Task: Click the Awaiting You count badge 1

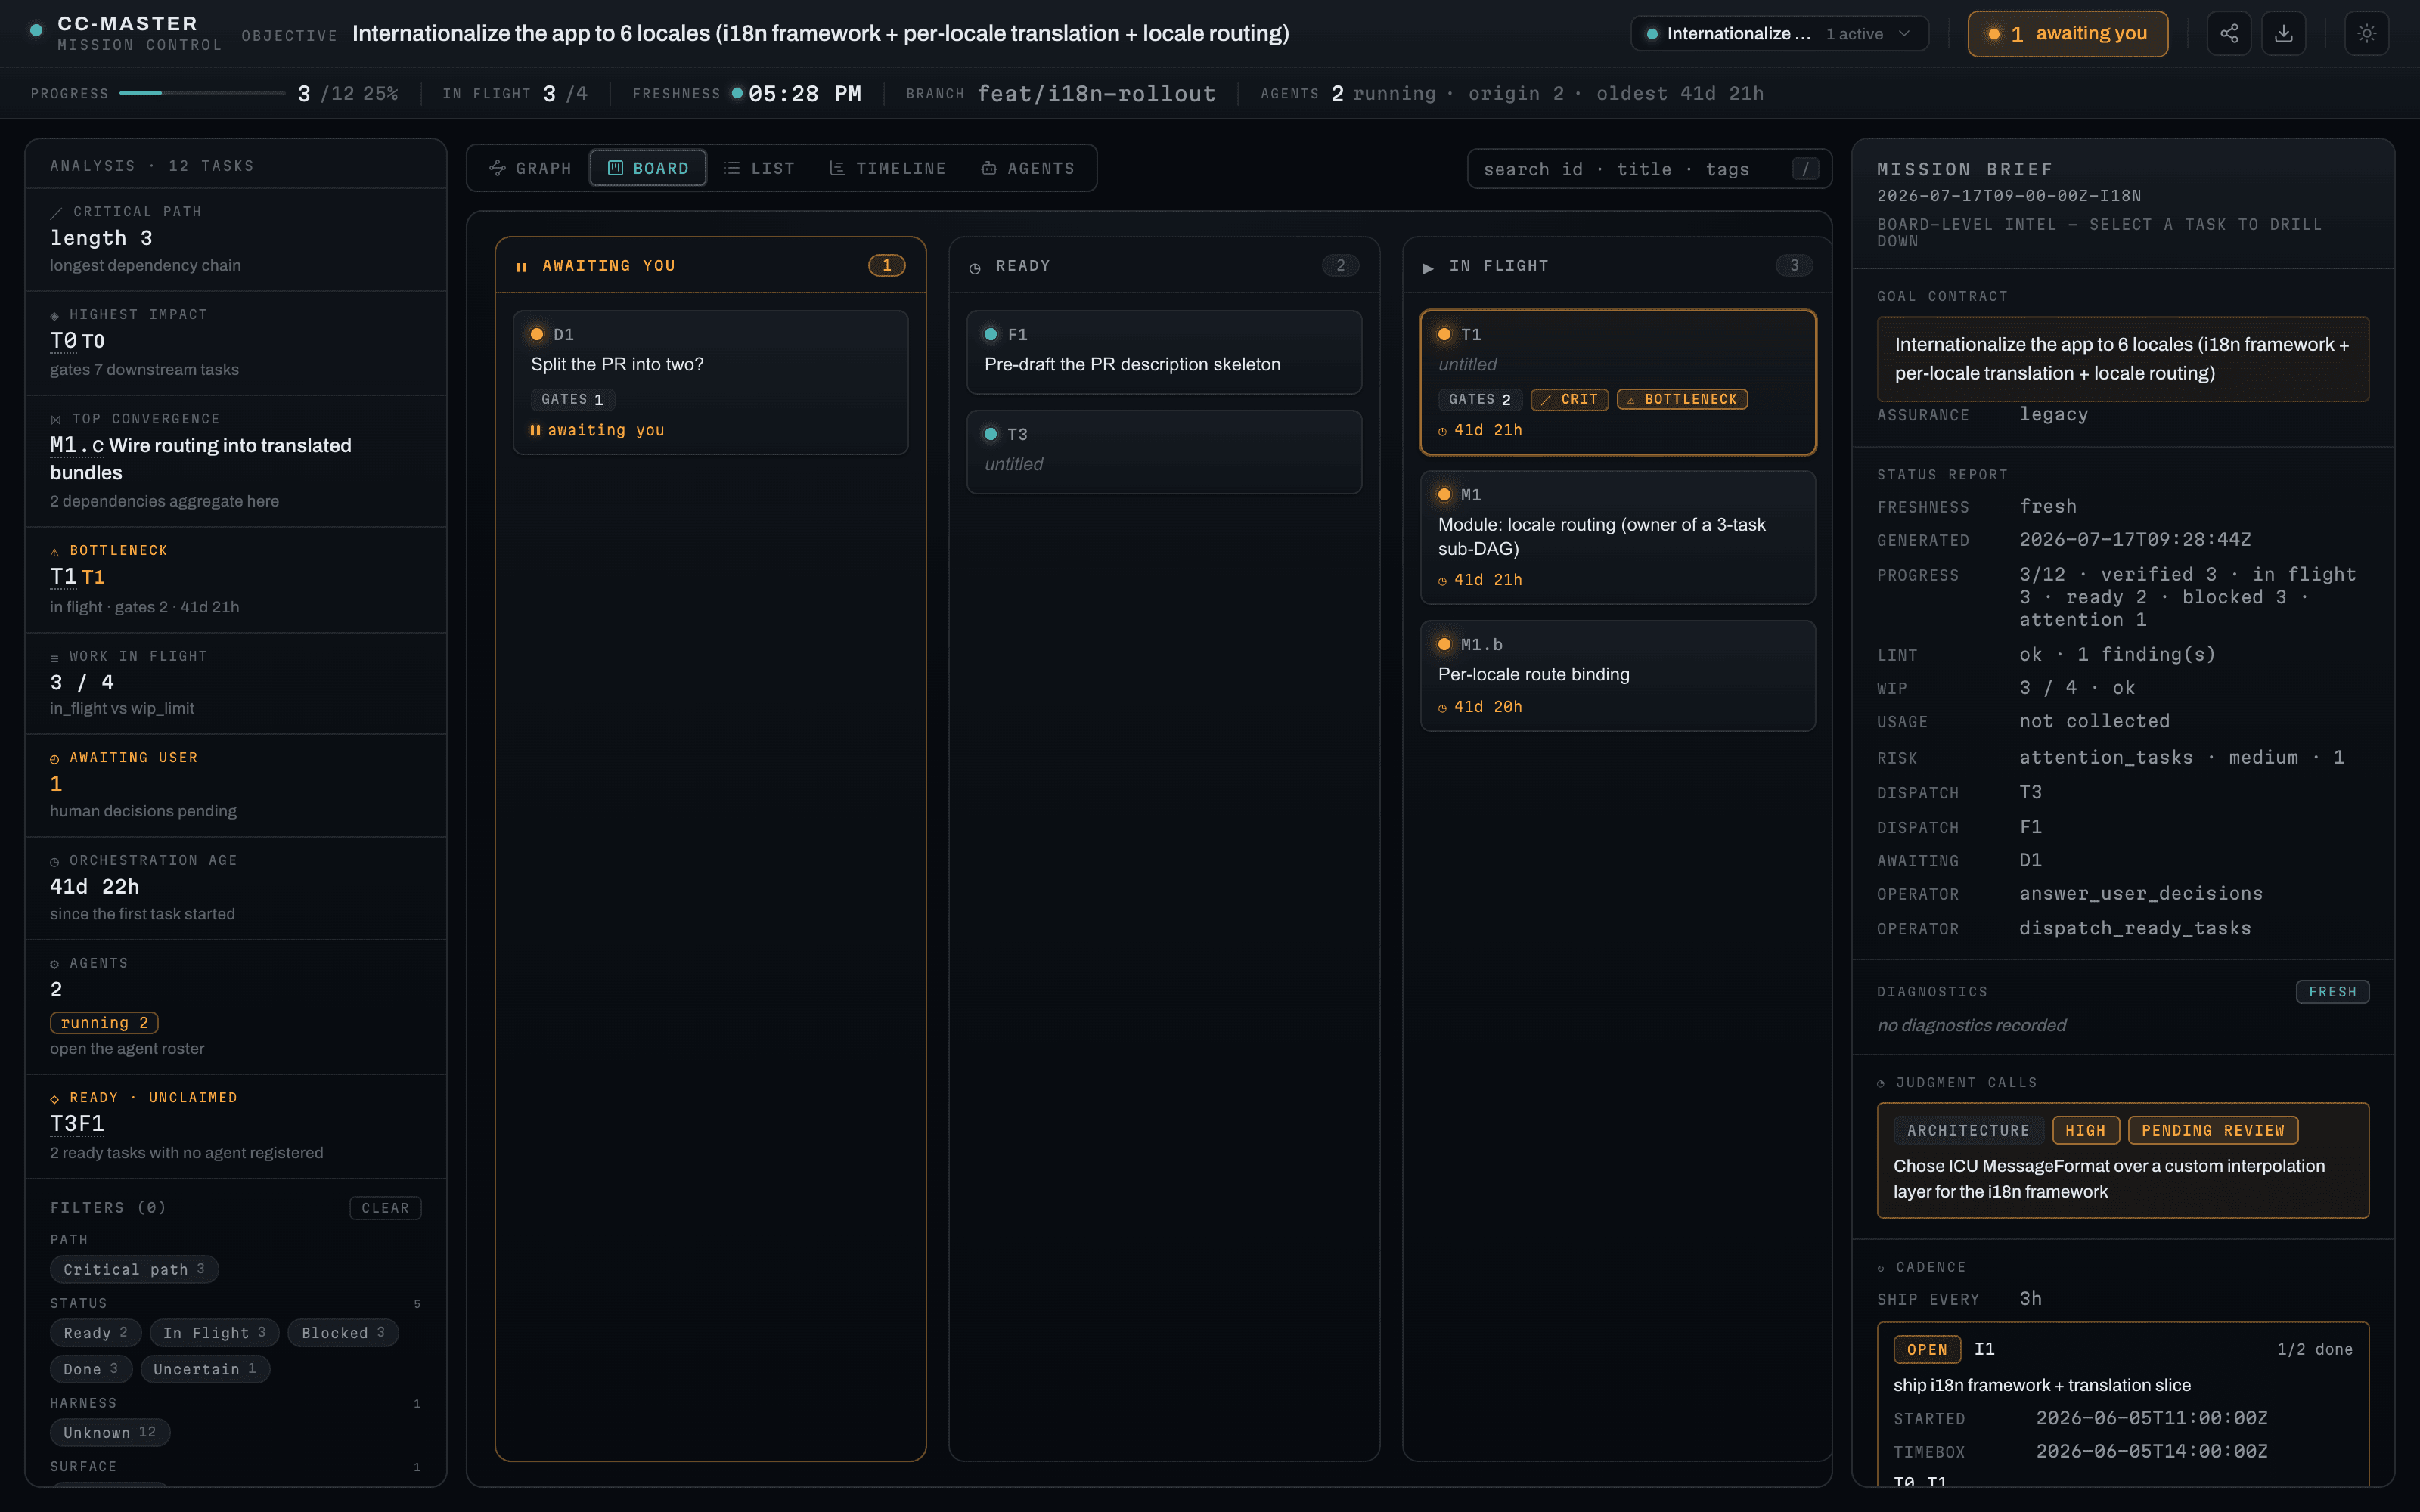Action: [886, 265]
